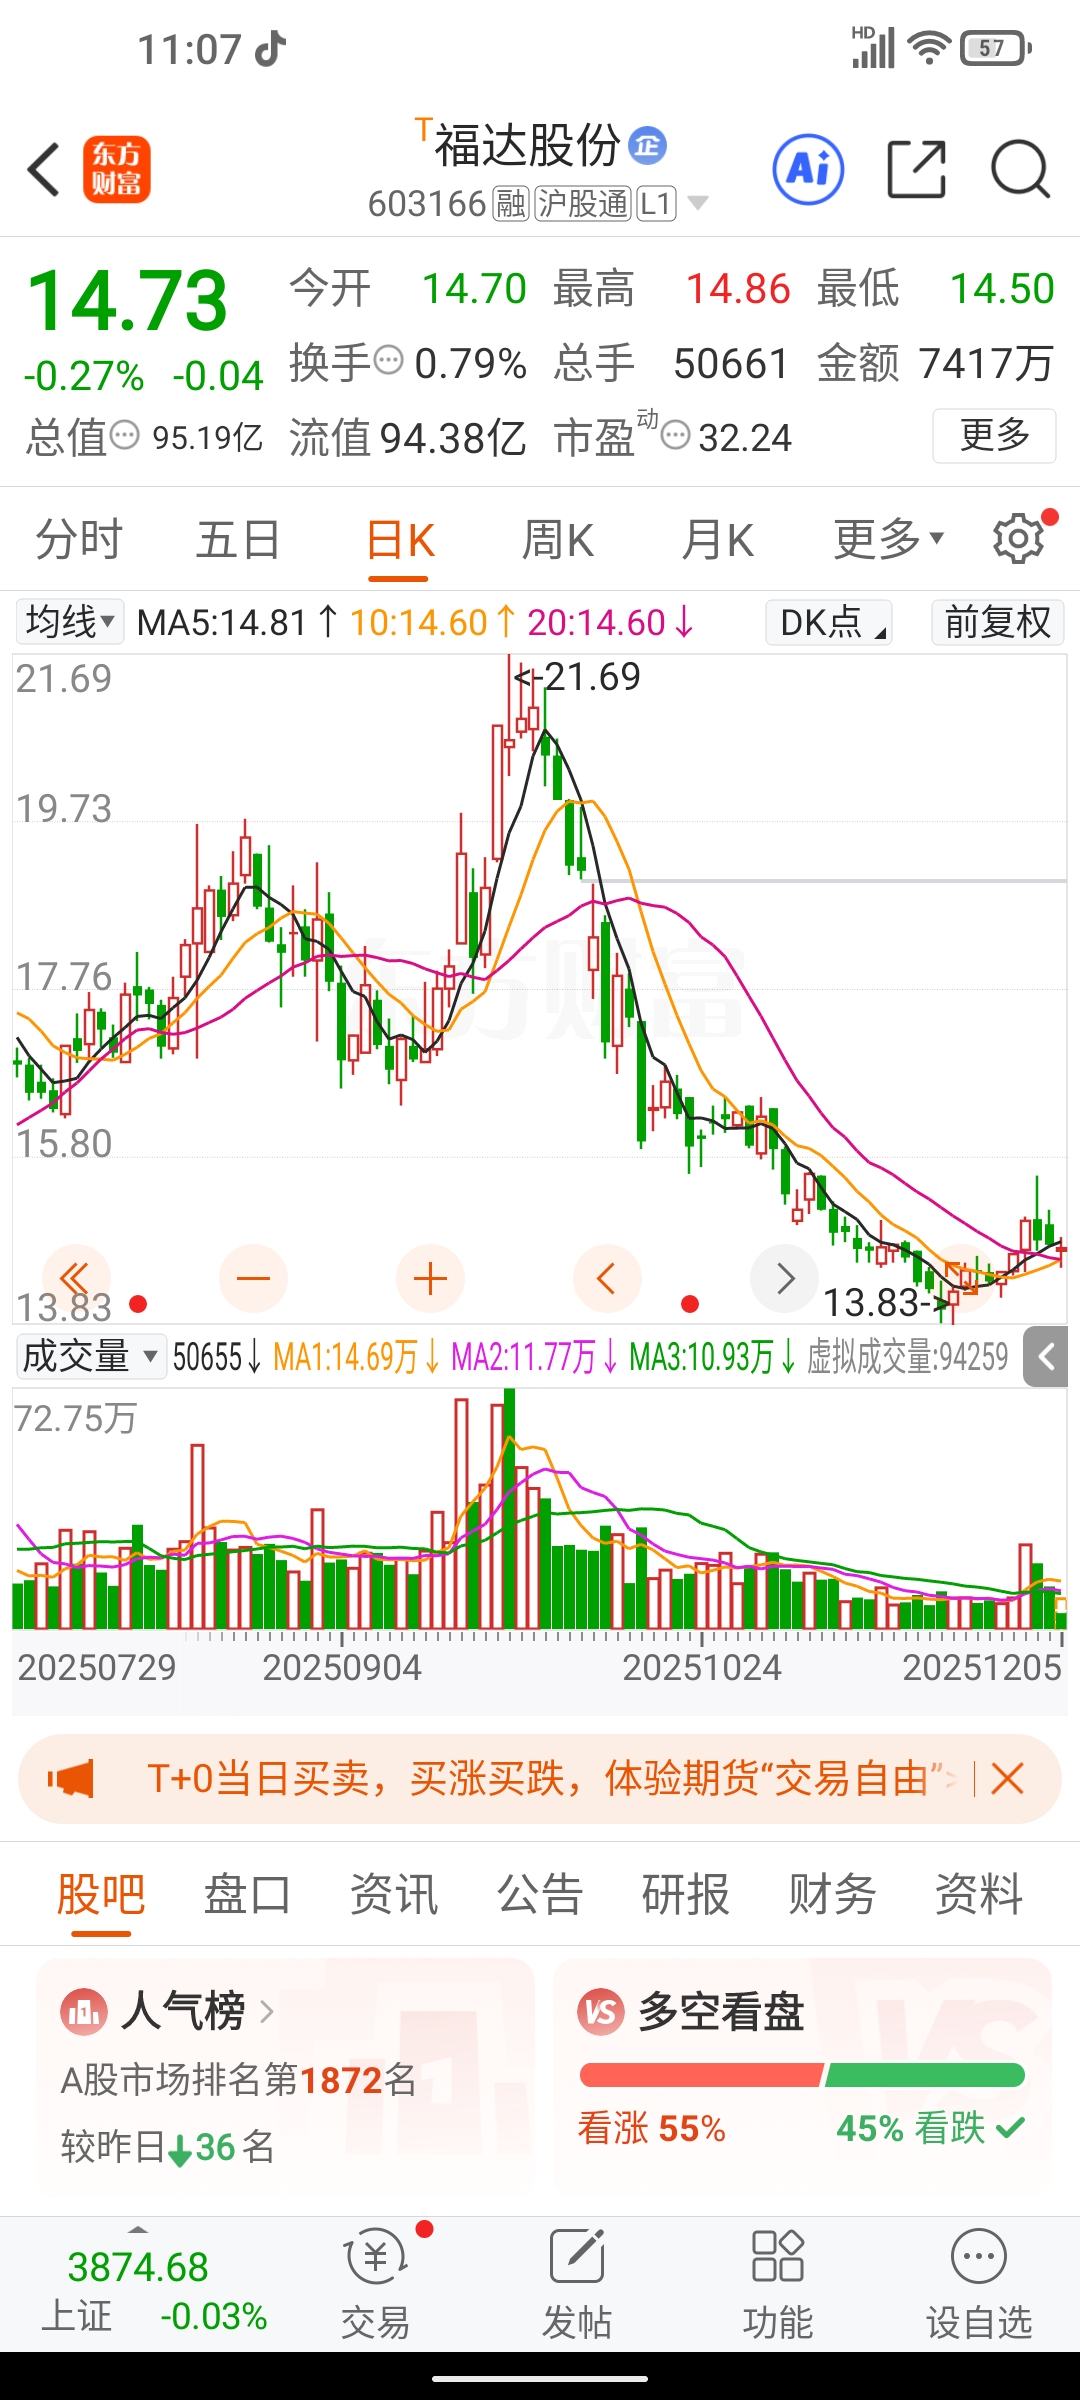Open the 资讯 tab
The height and width of the screenshot is (2400, 1080).
pyautogui.click(x=394, y=1894)
